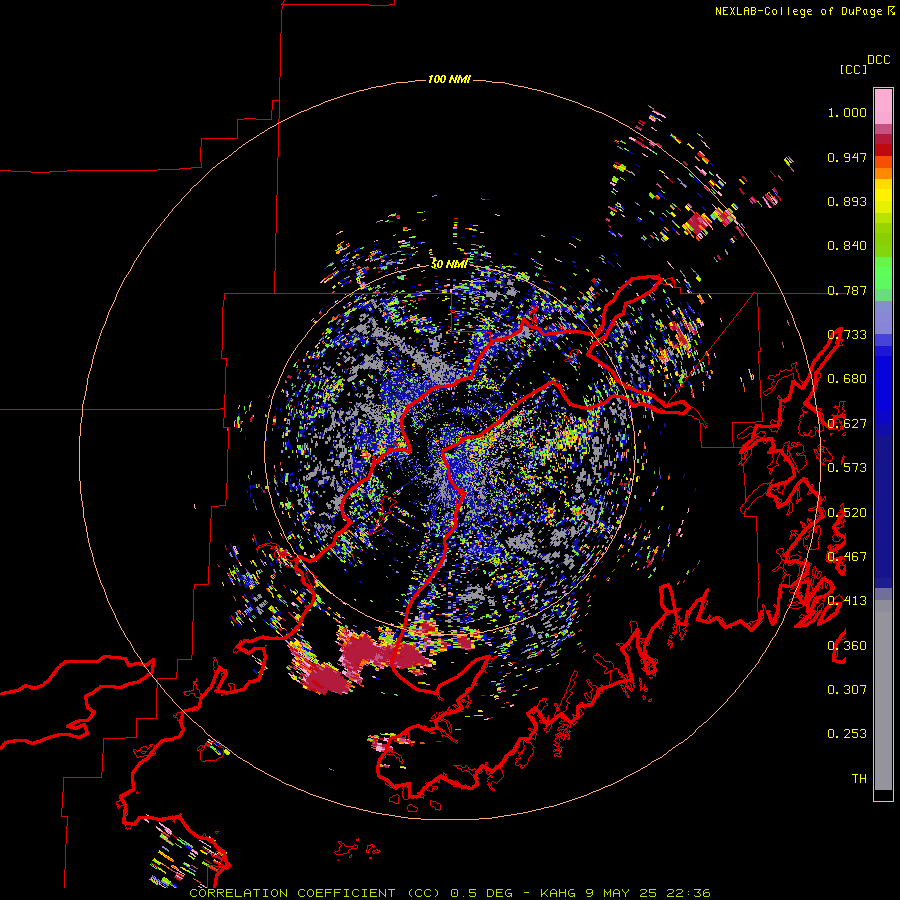Viewport: 900px width, 900px height.
Task: Pick the gray color bar segment
Action: (883, 695)
